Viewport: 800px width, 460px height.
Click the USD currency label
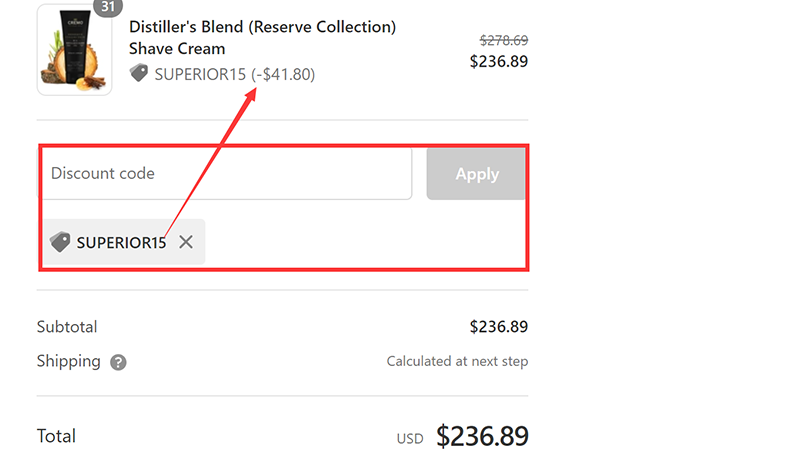pos(410,438)
